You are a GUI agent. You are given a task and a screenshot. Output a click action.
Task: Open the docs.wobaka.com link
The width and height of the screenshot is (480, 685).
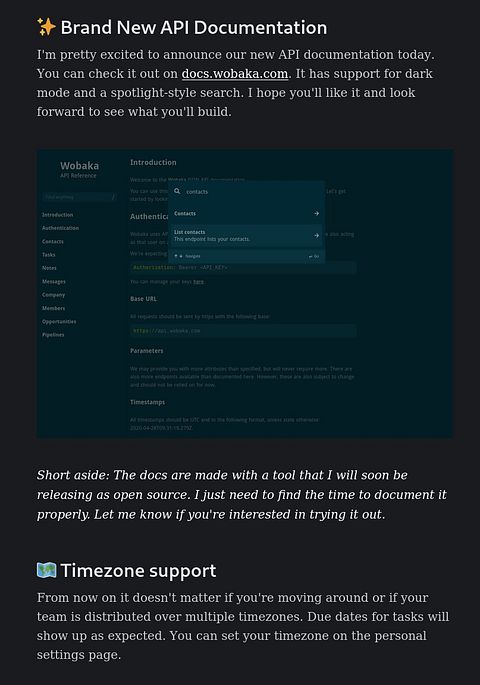[235, 73]
